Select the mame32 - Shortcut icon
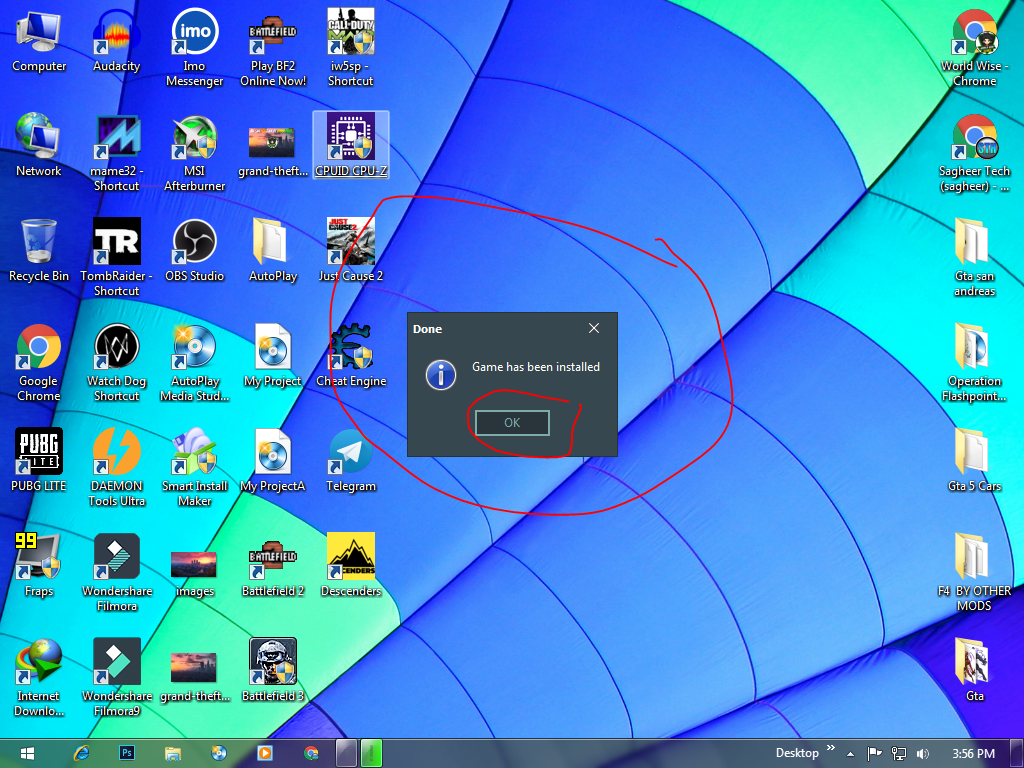 [x=116, y=153]
